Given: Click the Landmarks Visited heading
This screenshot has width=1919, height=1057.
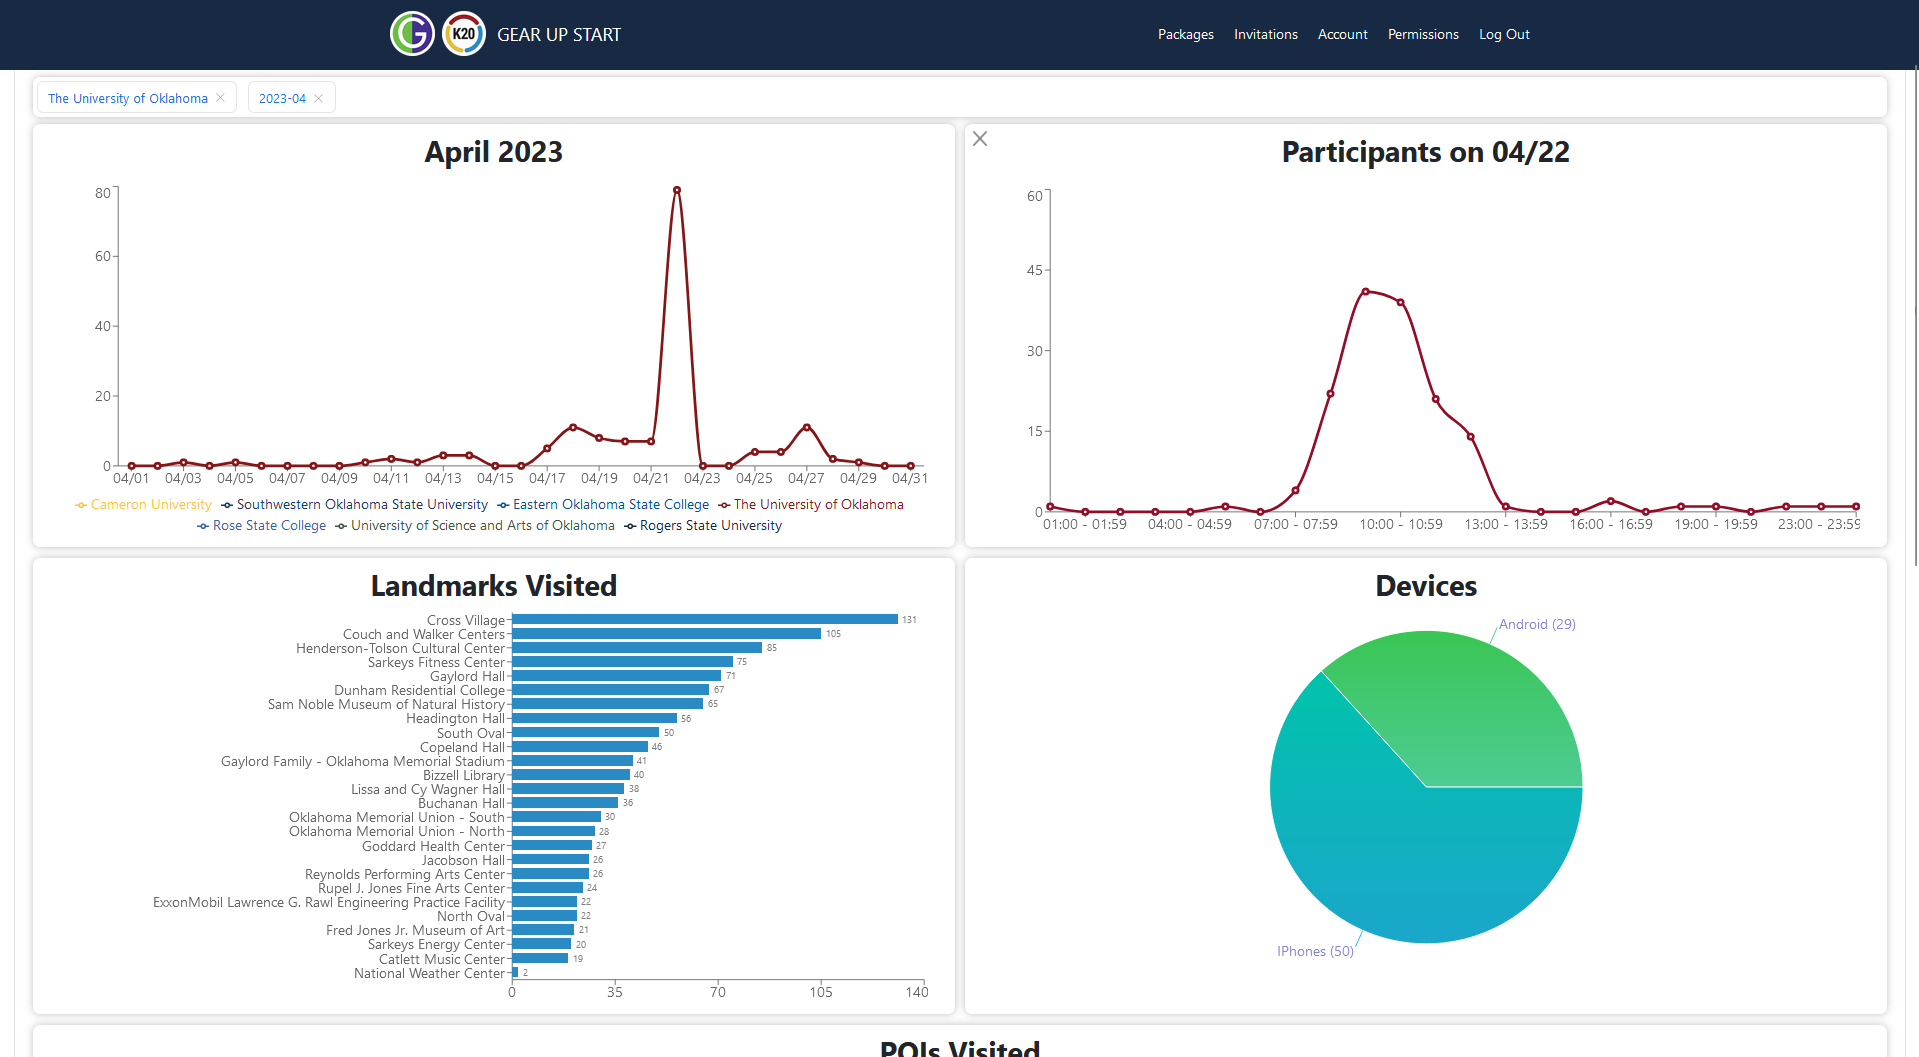Looking at the screenshot, I should (494, 586).
